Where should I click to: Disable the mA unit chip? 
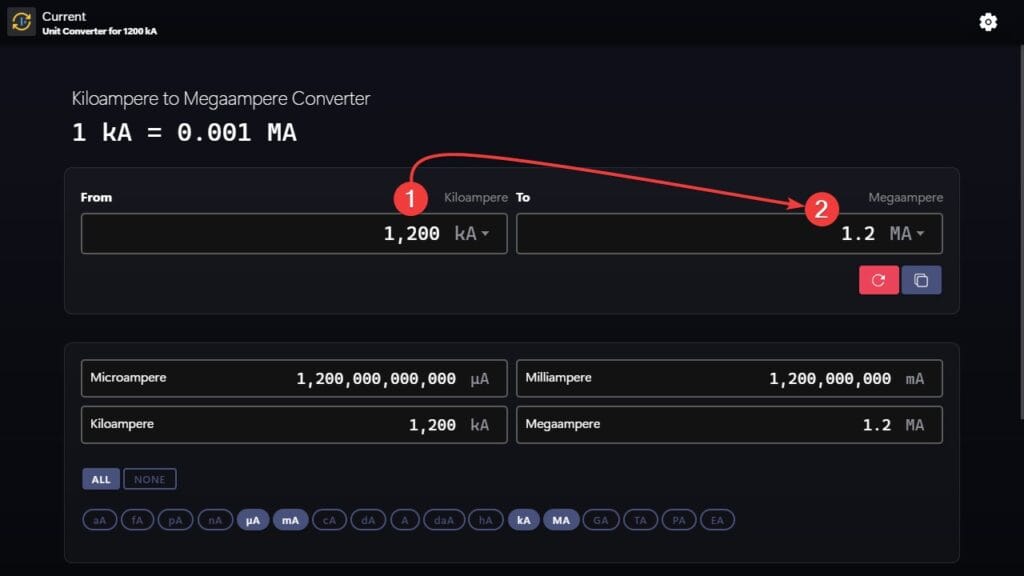(x=290, y=520)
